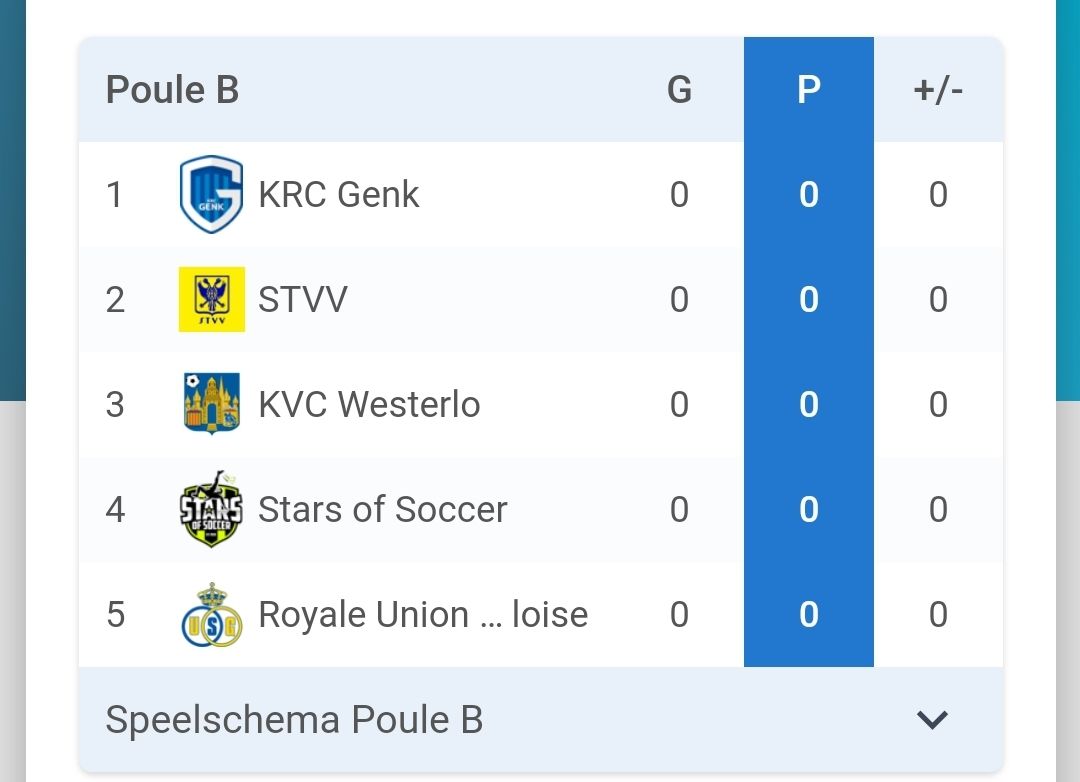
Task: Open the KVC Westerlo team link
Action: (369, 404)
